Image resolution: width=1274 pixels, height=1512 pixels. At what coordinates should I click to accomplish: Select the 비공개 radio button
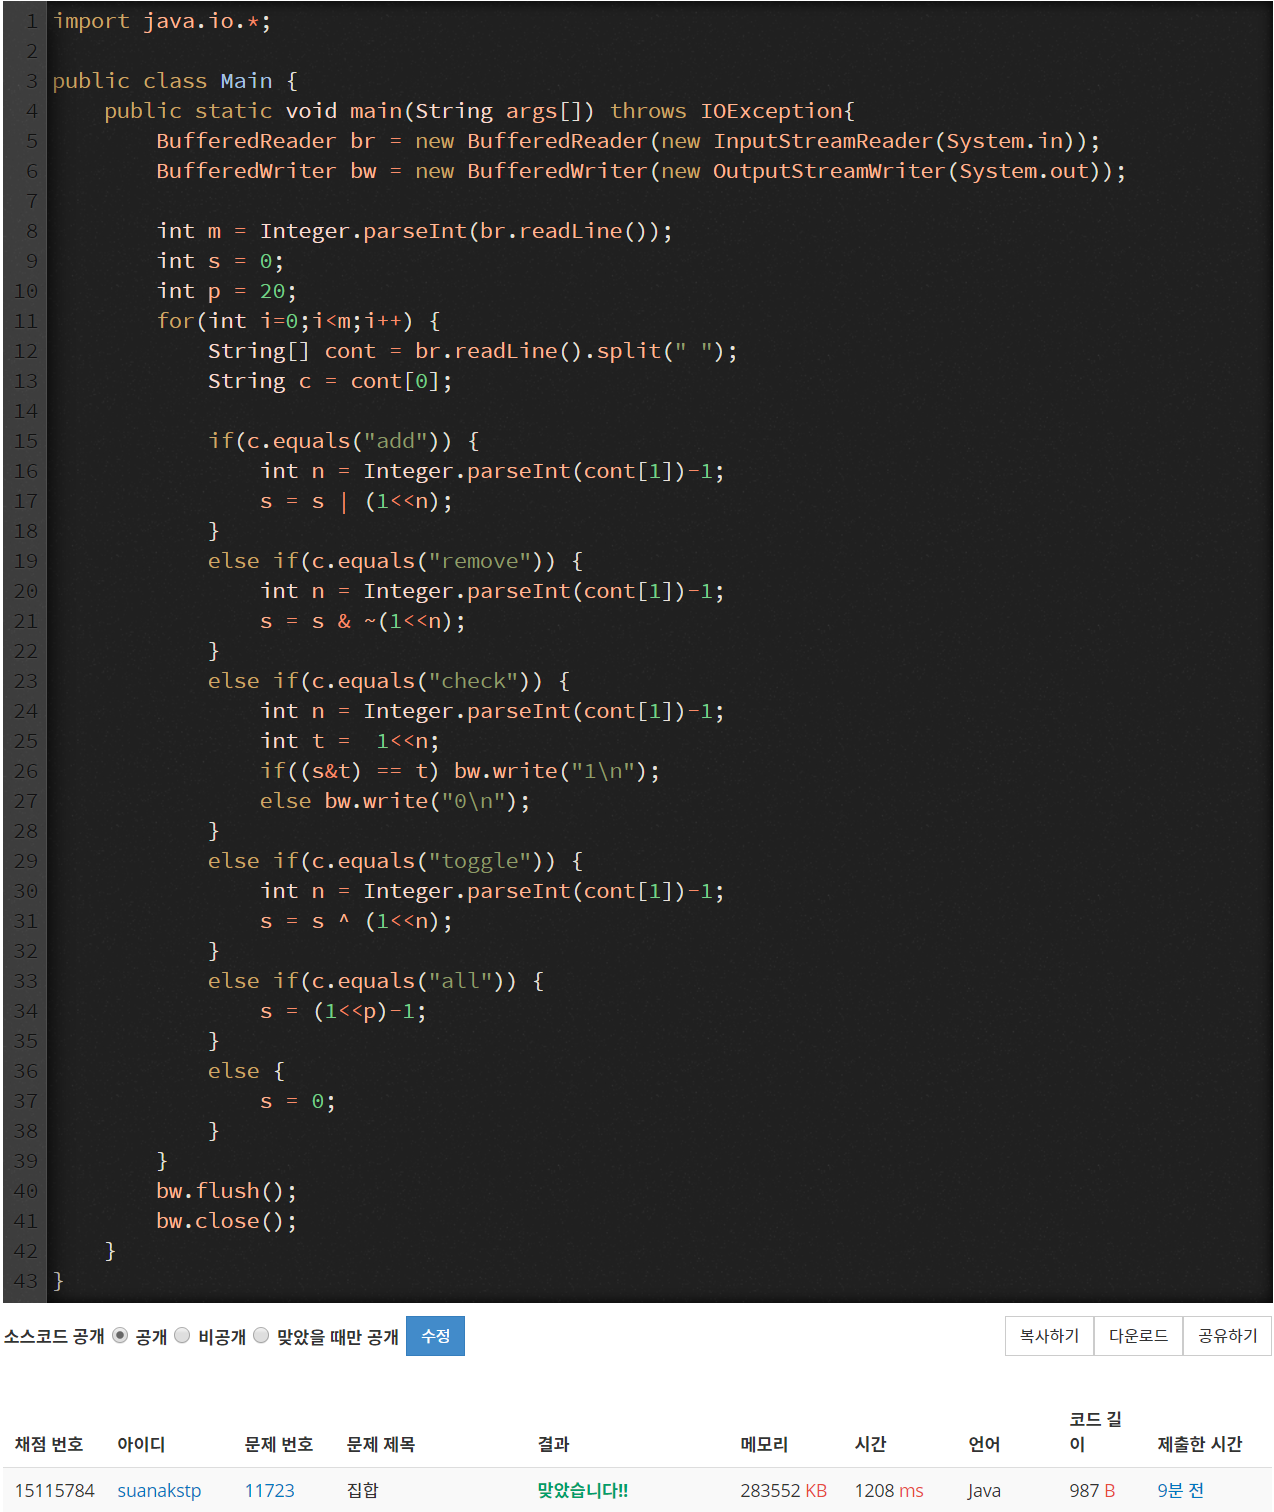click(182, 1335)
